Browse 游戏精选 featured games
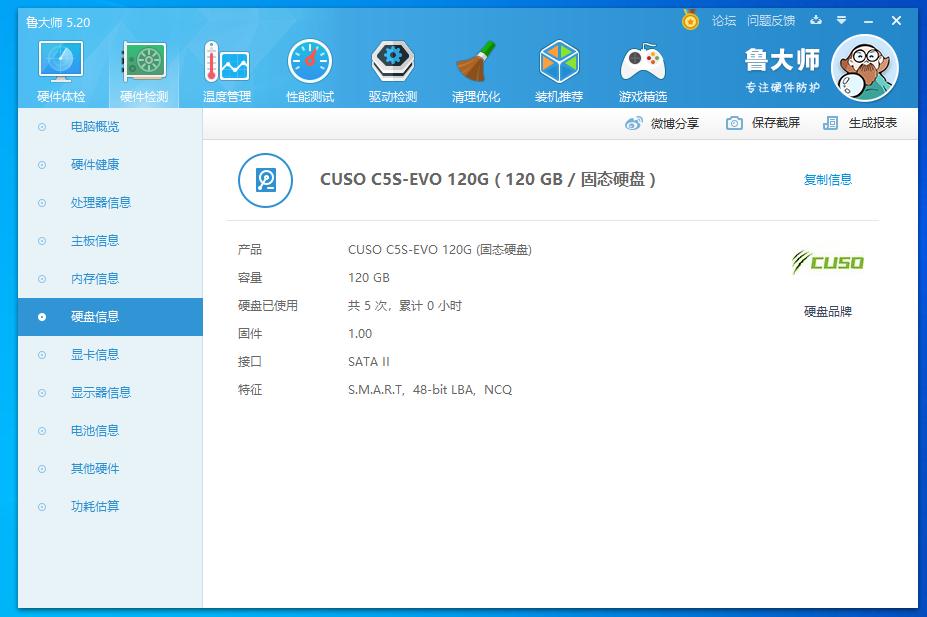927x617 pixels. 643,67
